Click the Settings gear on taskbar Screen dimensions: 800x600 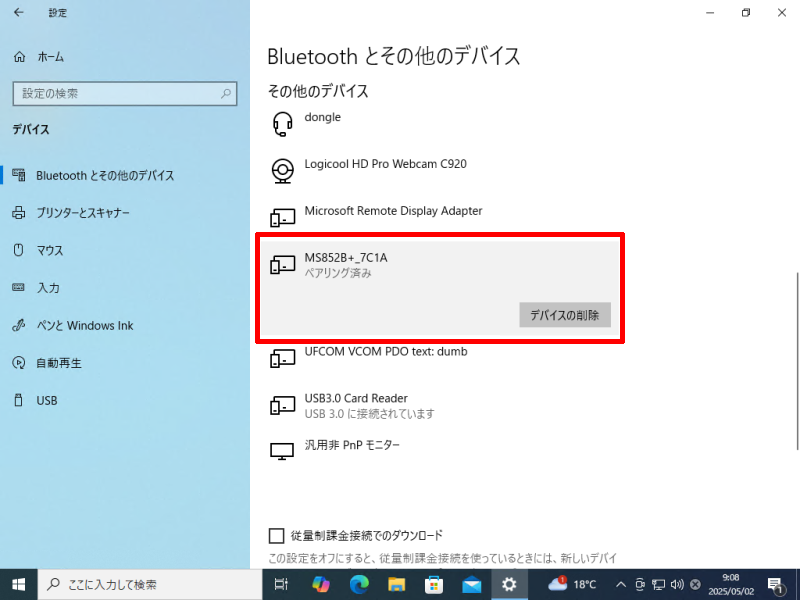coord(509,585)
